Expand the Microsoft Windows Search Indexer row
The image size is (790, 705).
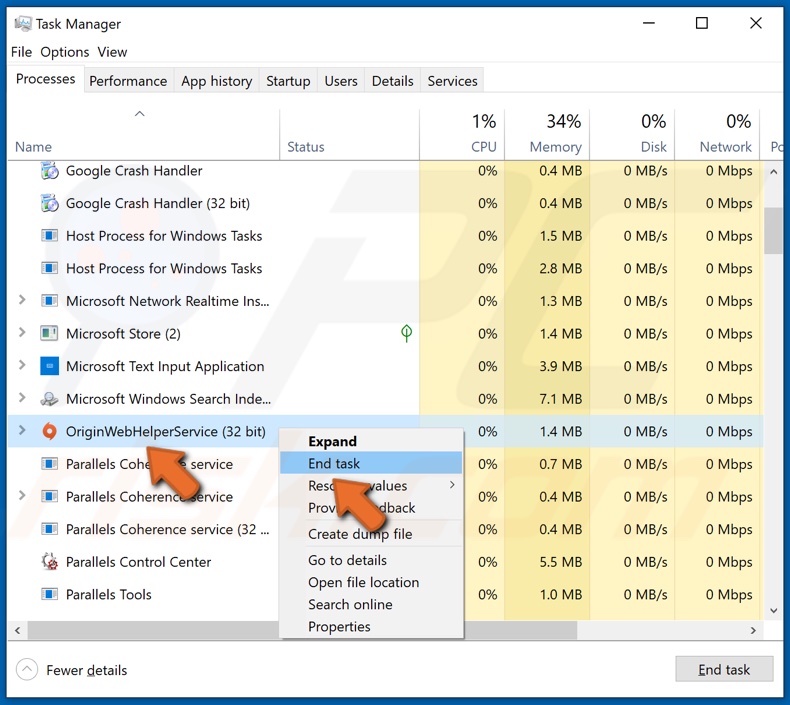(x=22, y=398)
